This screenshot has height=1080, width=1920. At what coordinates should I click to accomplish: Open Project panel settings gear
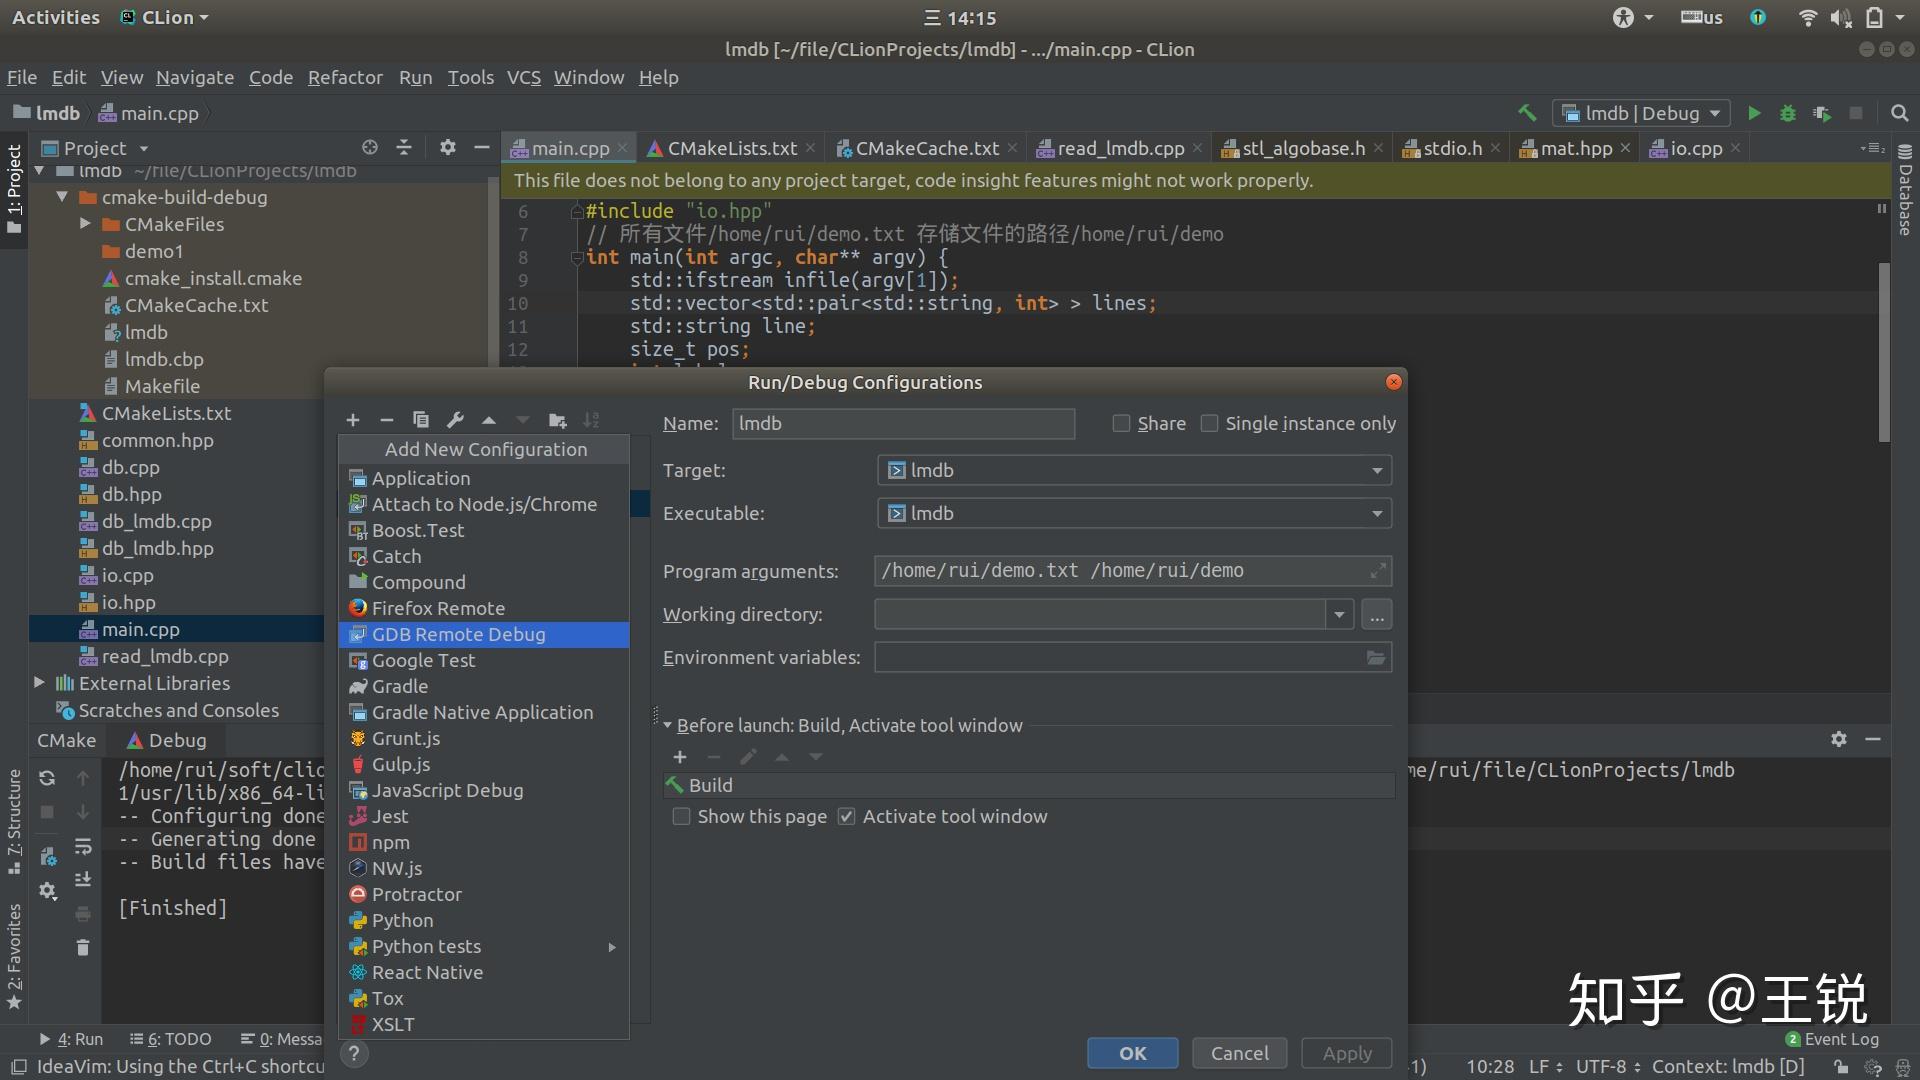point(448,148)
